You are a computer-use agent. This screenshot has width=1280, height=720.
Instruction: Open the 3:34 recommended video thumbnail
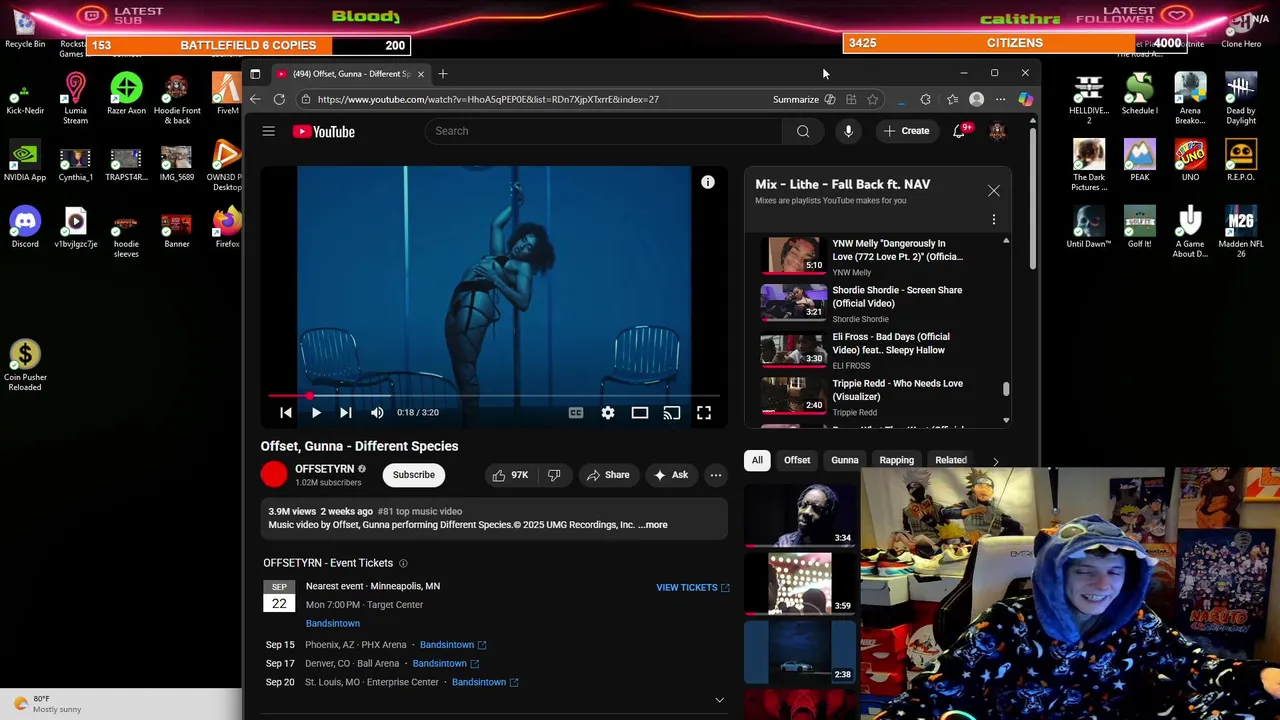[x=800, y=516]
